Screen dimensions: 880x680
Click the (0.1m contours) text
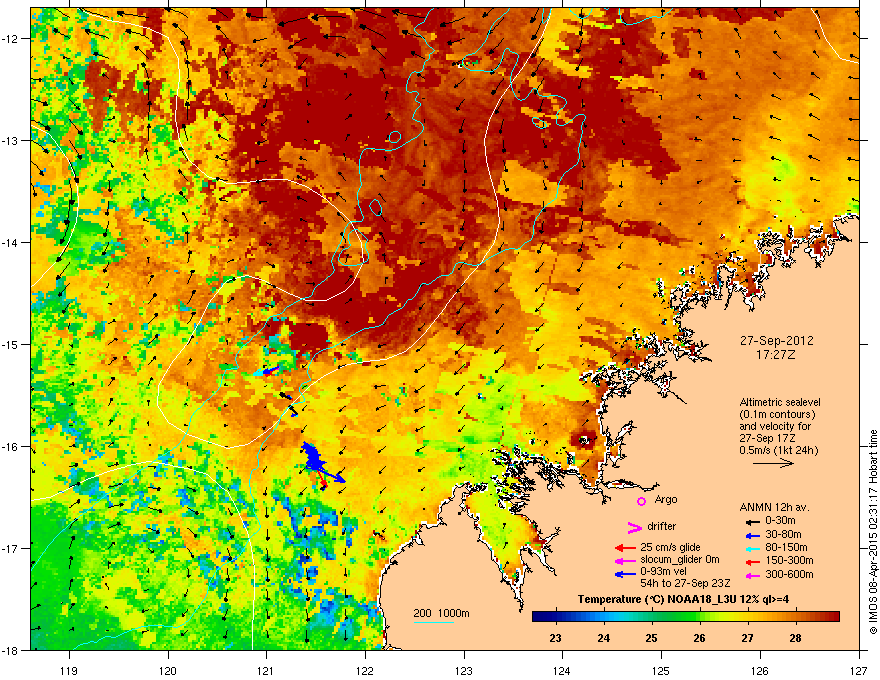coord(777,415)
